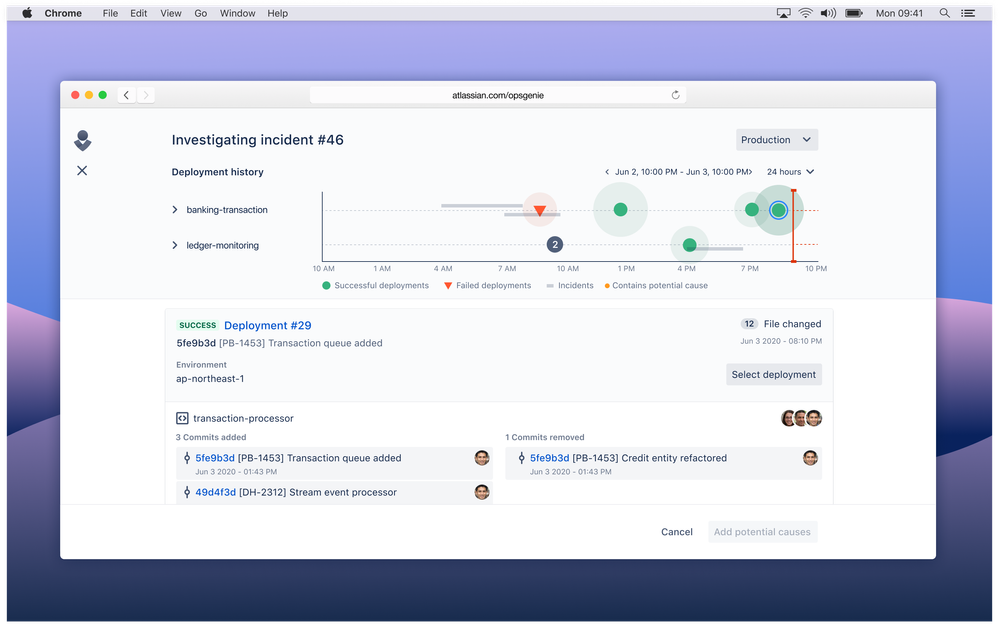Click commit icon beside Credit entity refactored
999x625 pixels.
coord(521,458)
